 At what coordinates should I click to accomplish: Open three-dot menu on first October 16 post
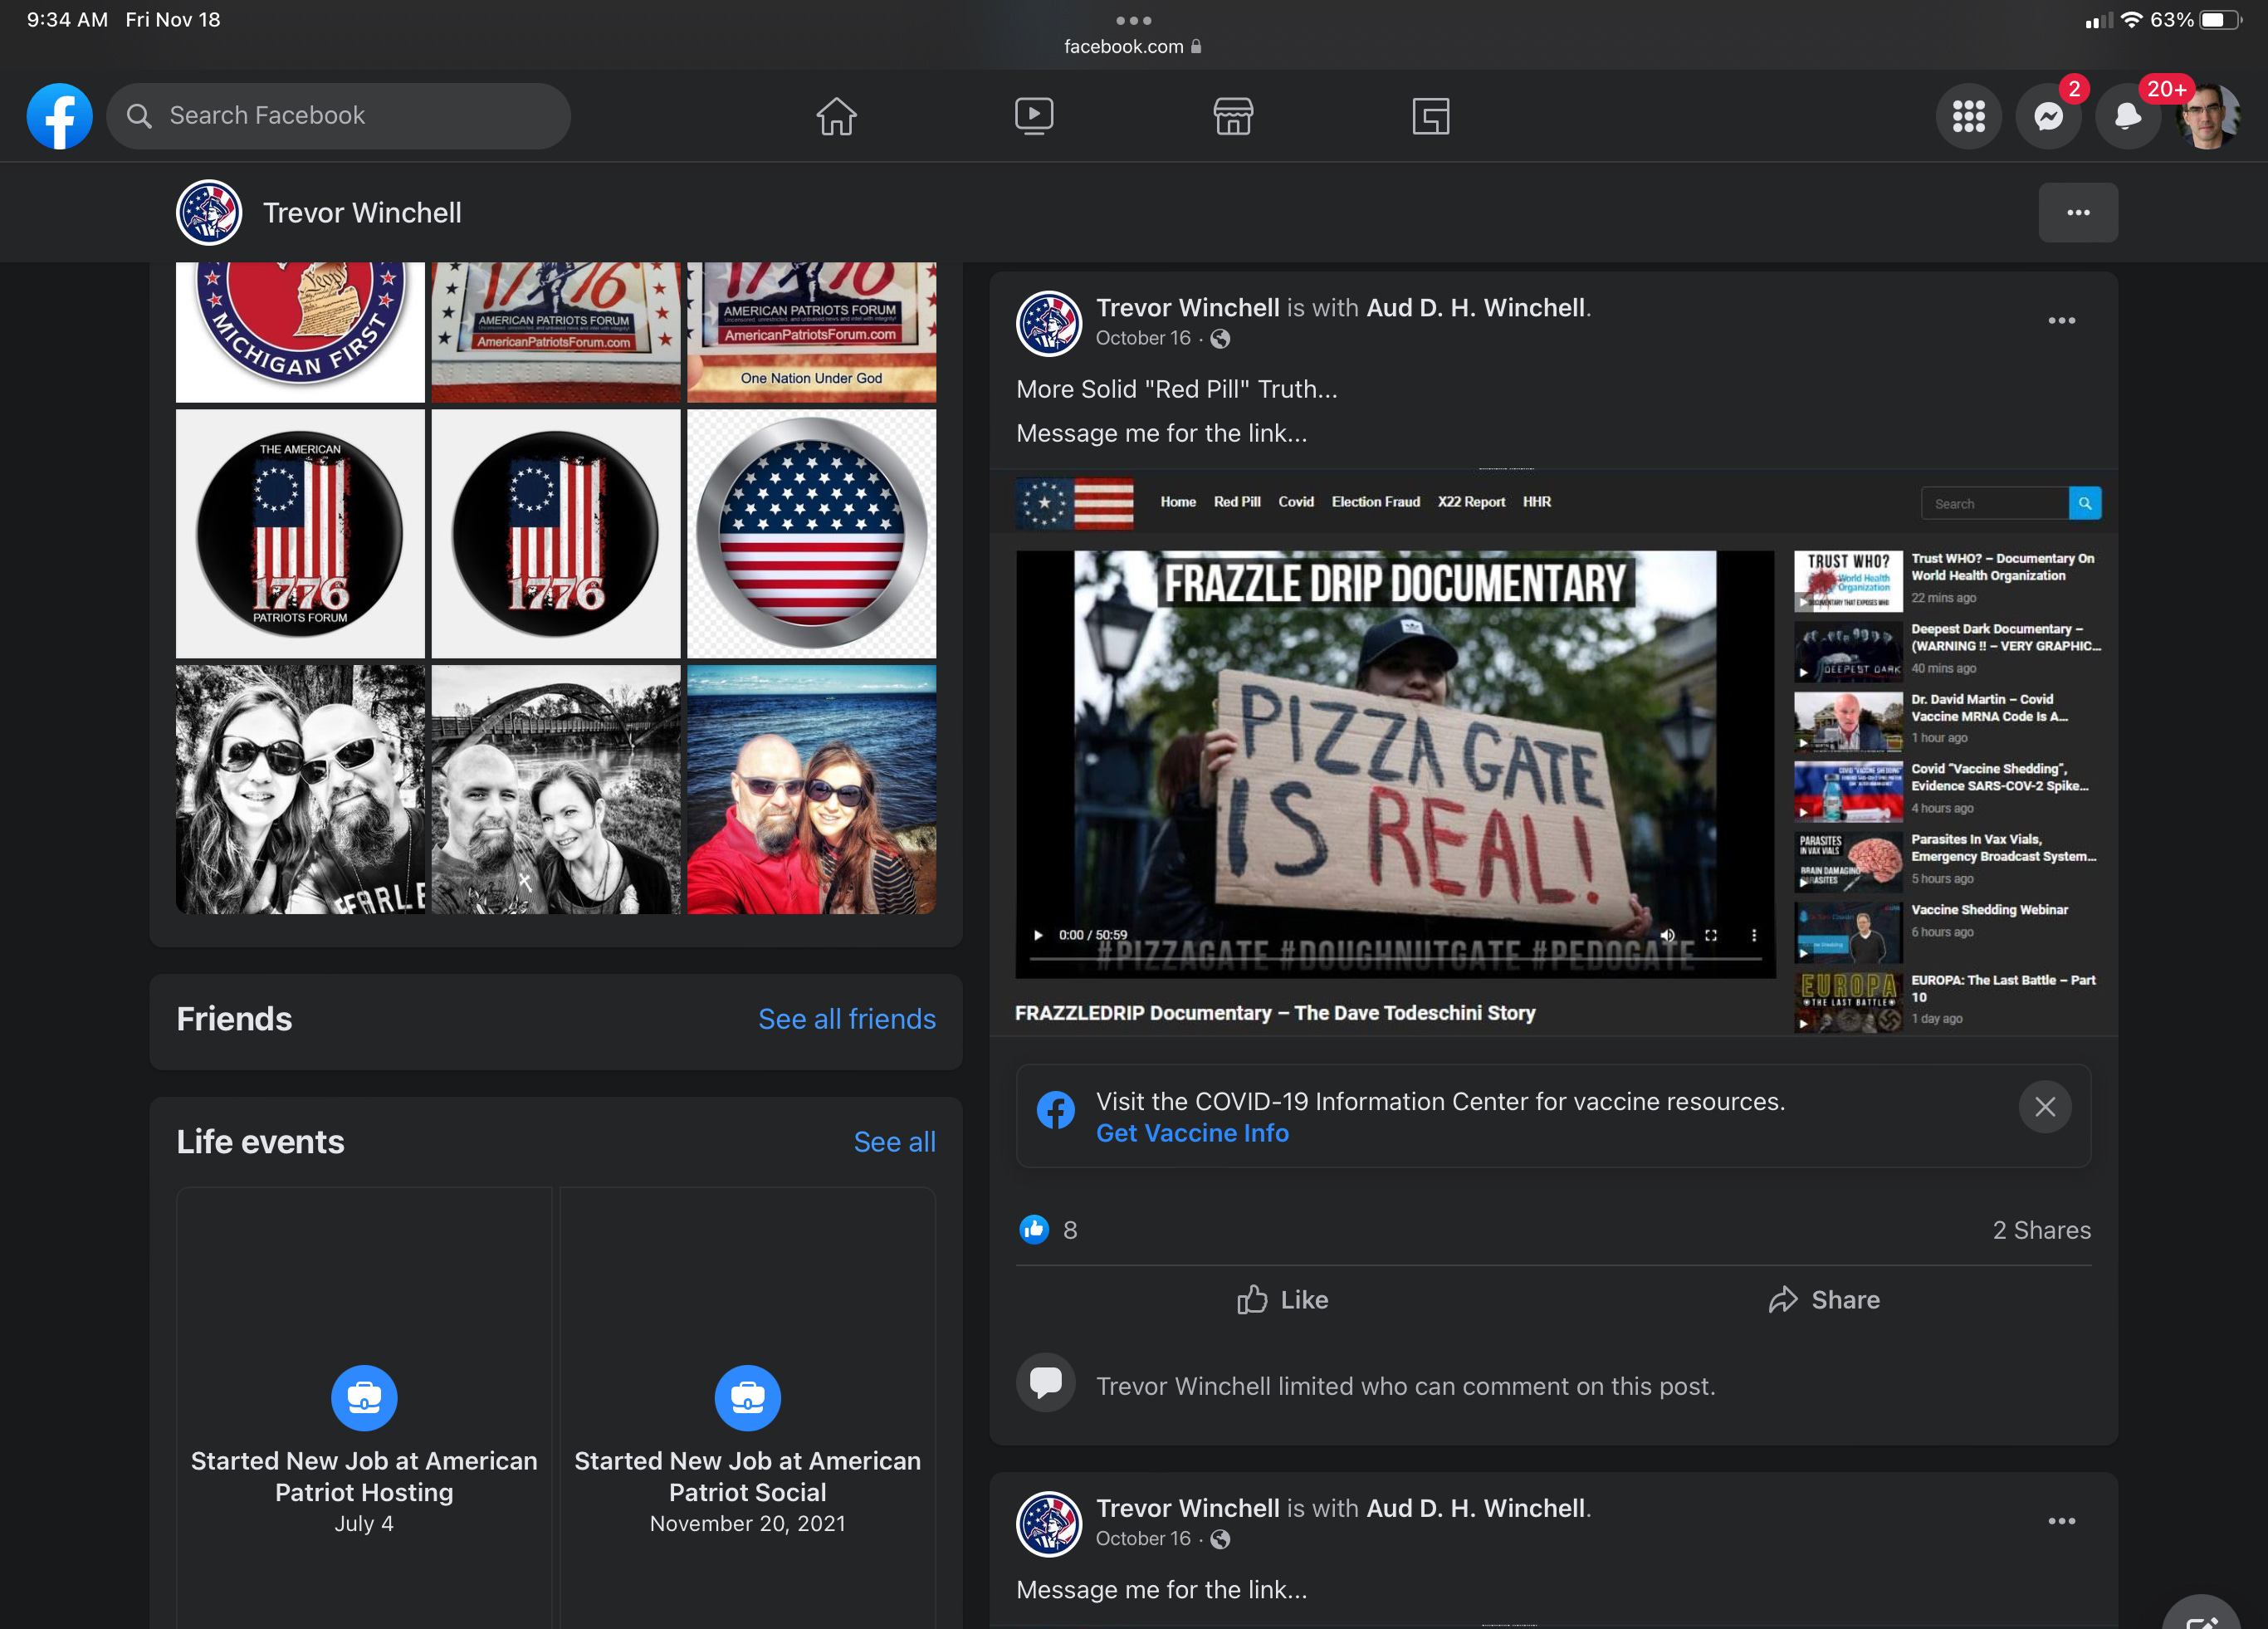pos(2061,321)
